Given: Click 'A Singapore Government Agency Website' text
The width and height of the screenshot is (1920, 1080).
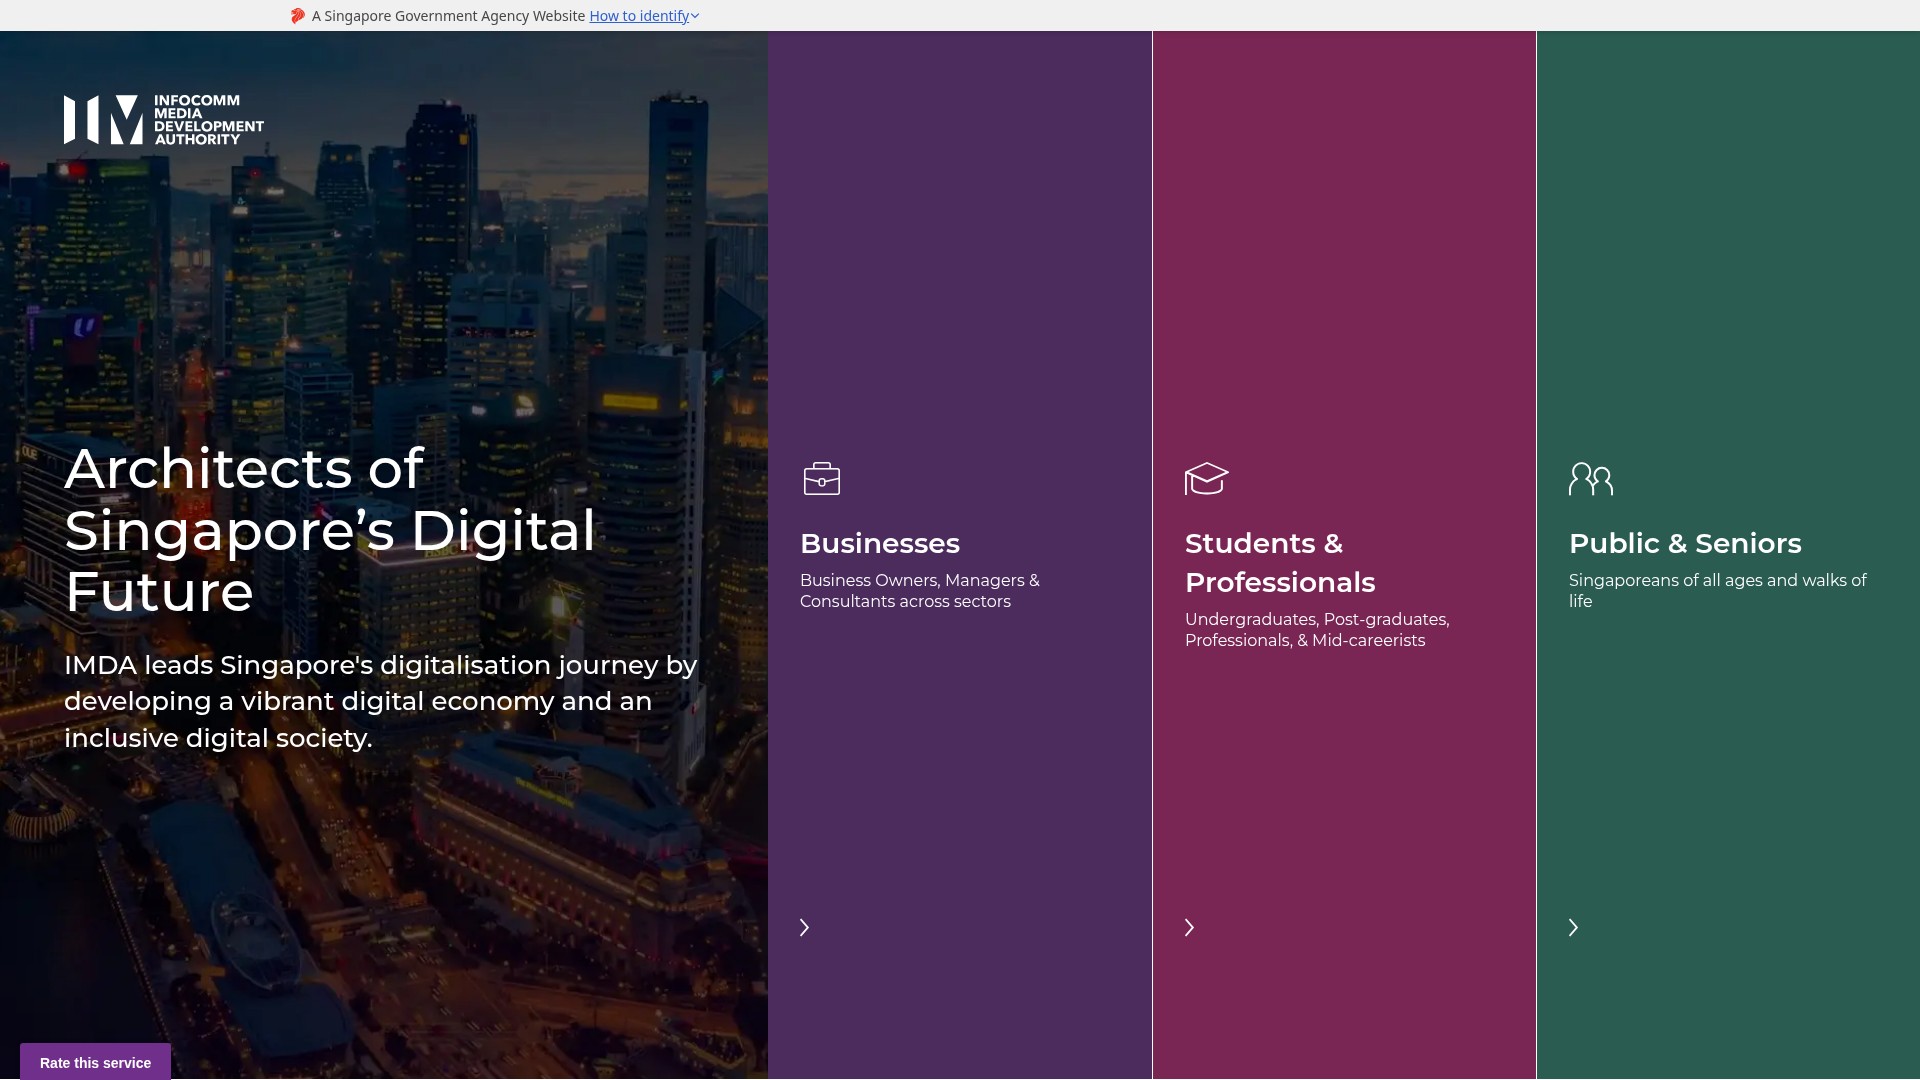Looking at the screenshot, I should coord(448,16).
